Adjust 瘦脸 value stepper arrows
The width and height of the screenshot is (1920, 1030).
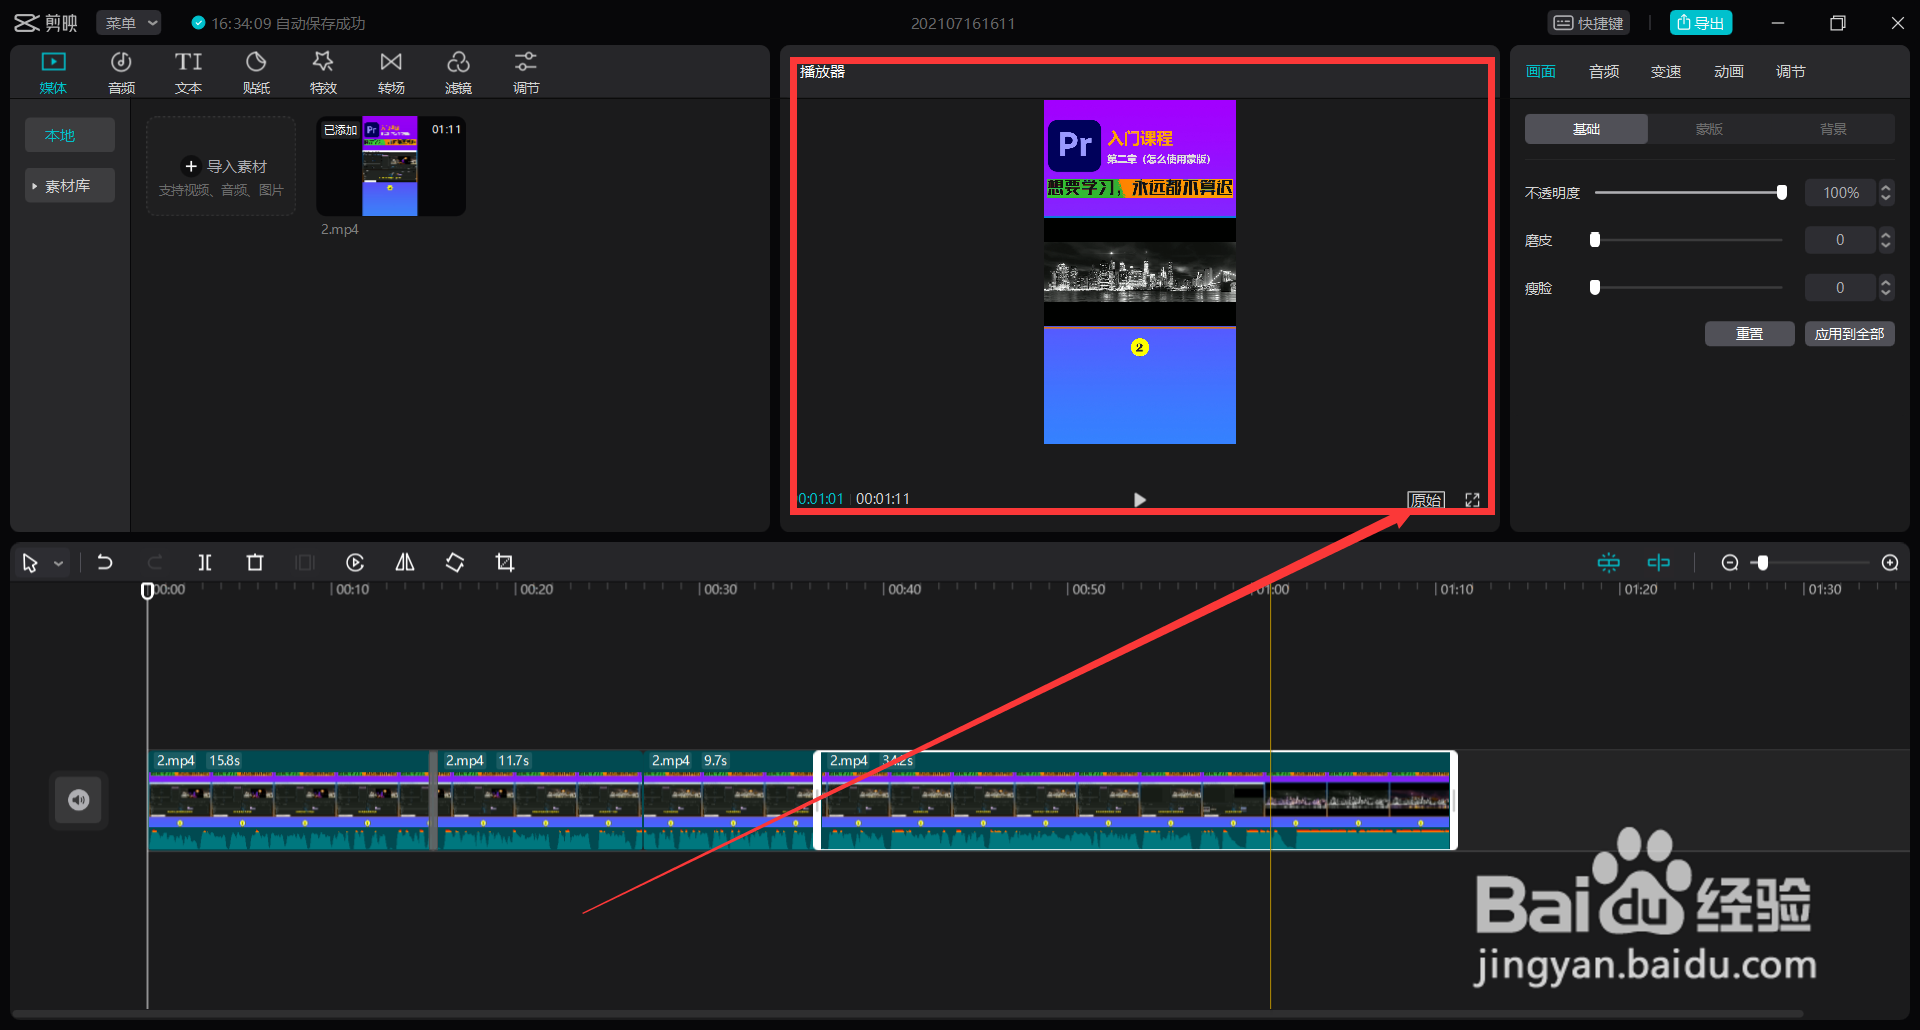(1886, 288)
